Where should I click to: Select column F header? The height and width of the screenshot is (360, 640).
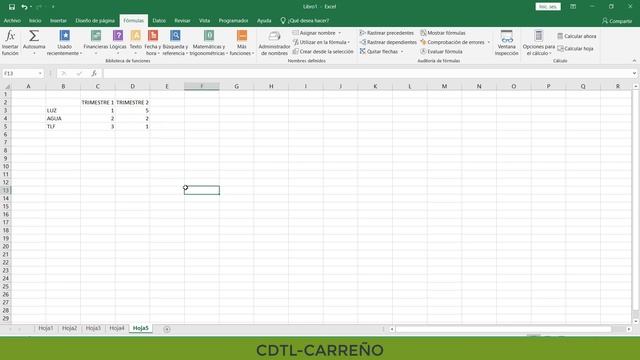[202, 86]
